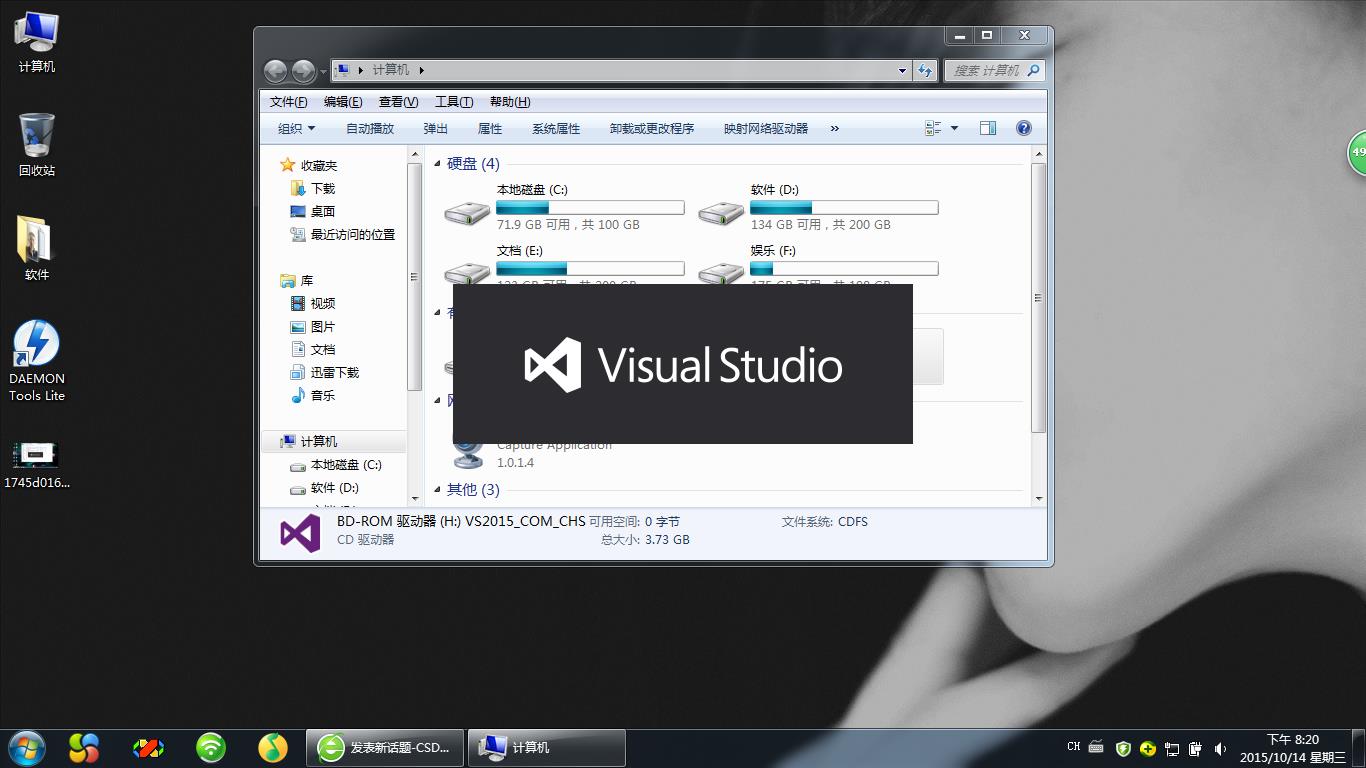Select 音乐 library in navigation pane

click(312, 395)
